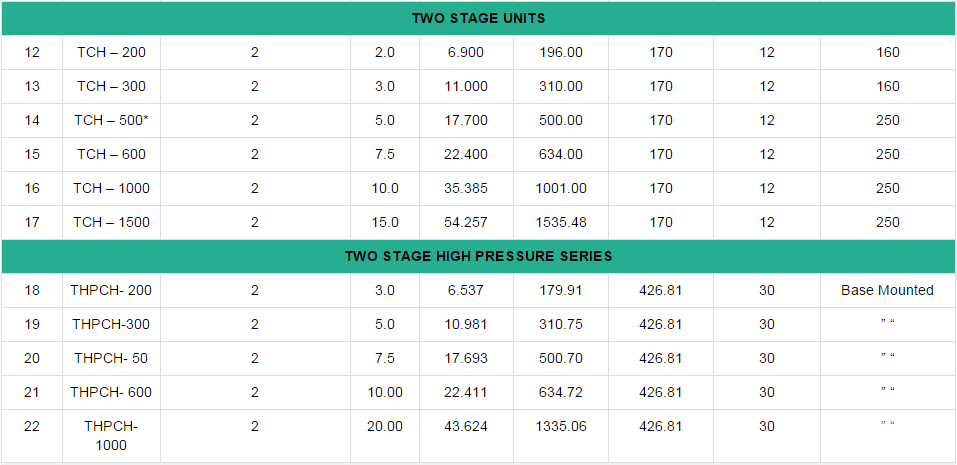Viewport: 957px width, 465px height.
Task: Select the 43.624 value cell
Action: pos(466,426)
